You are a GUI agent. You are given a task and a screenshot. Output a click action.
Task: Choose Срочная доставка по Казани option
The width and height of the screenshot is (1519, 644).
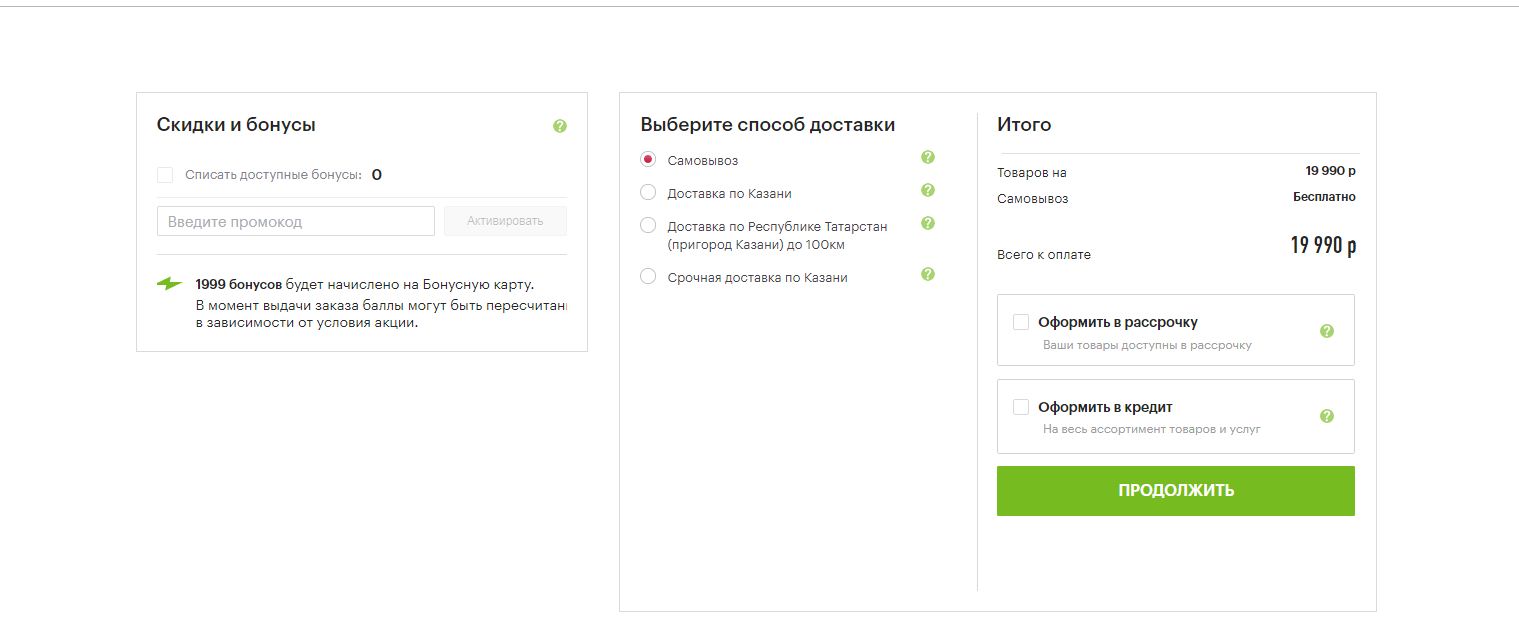point(648,277)
